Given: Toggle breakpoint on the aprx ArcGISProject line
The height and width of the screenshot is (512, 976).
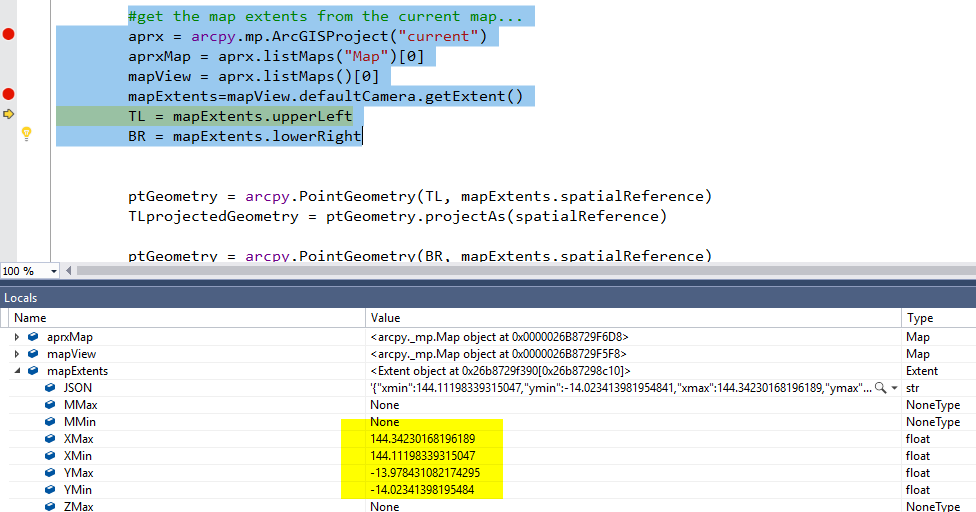Looking at the screenshot, I should pyautogui.click(x=8, y=34).
